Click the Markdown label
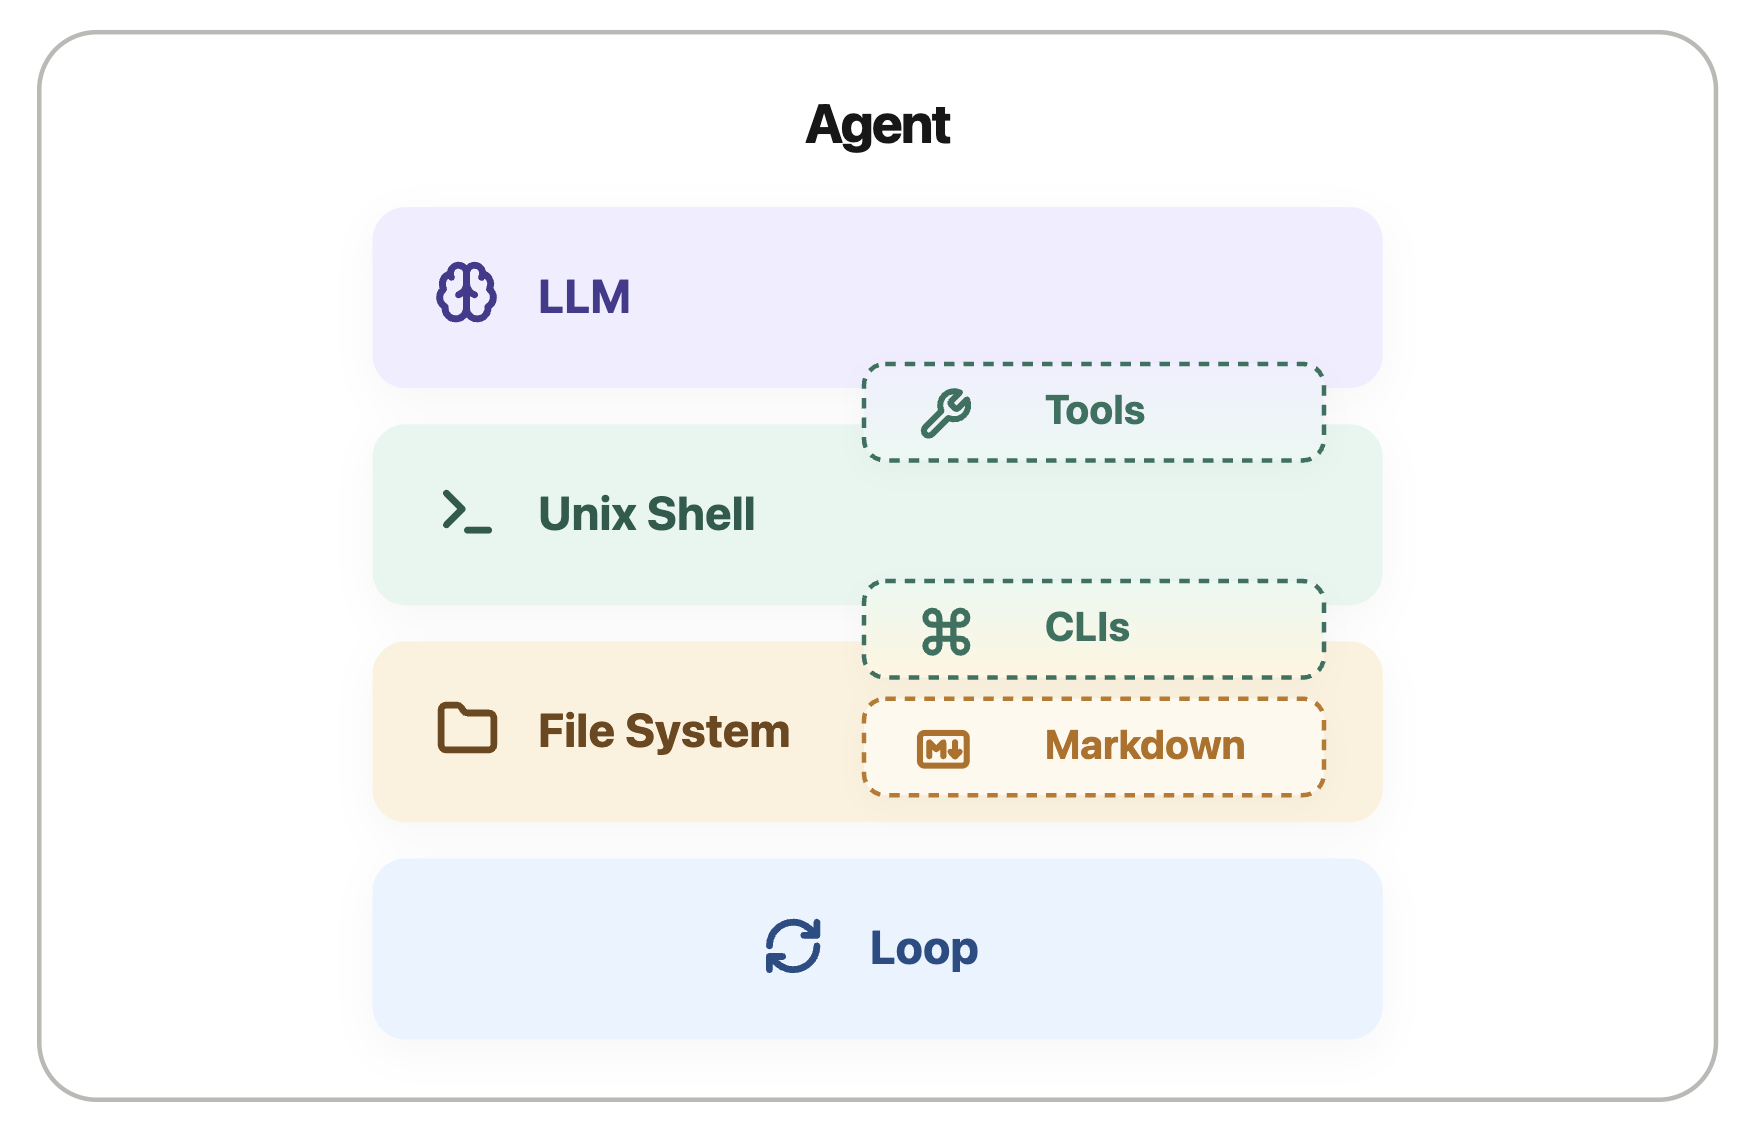The width and height of the screenshot is (1756, 1140). coord(1145,745)
